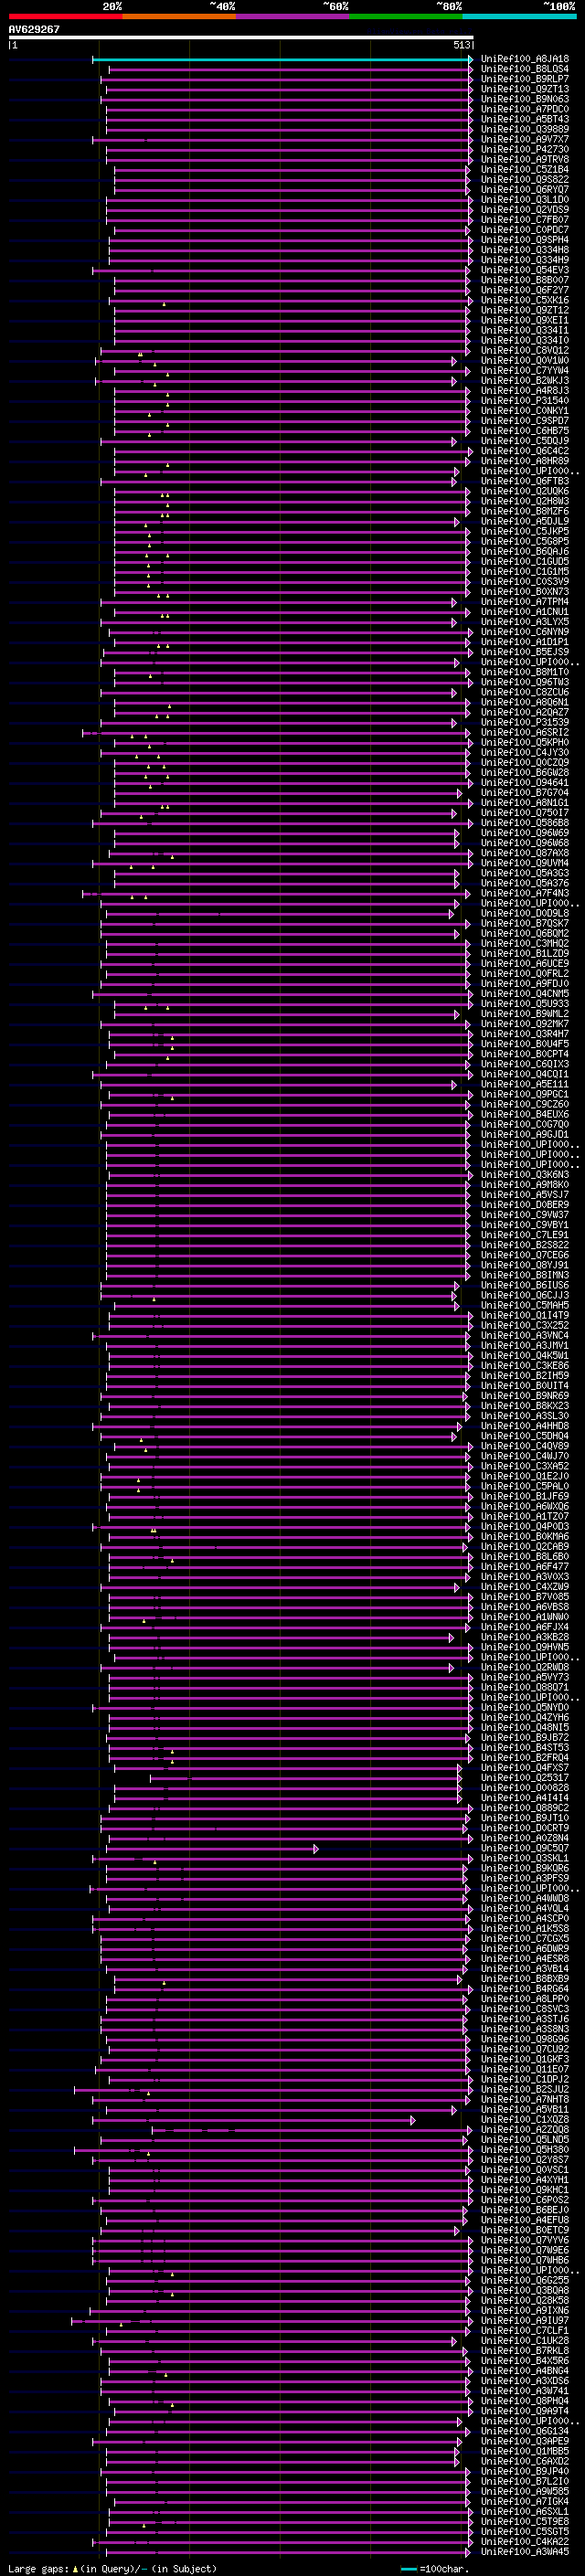Click the =100char. scale legend

coord(434,2569)
